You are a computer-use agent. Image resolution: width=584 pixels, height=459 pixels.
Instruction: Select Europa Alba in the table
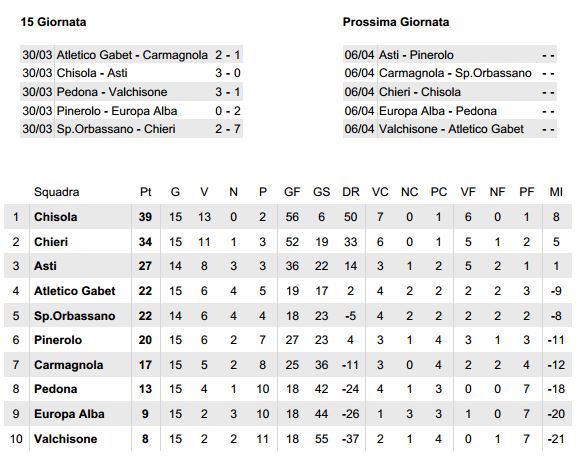69,414
